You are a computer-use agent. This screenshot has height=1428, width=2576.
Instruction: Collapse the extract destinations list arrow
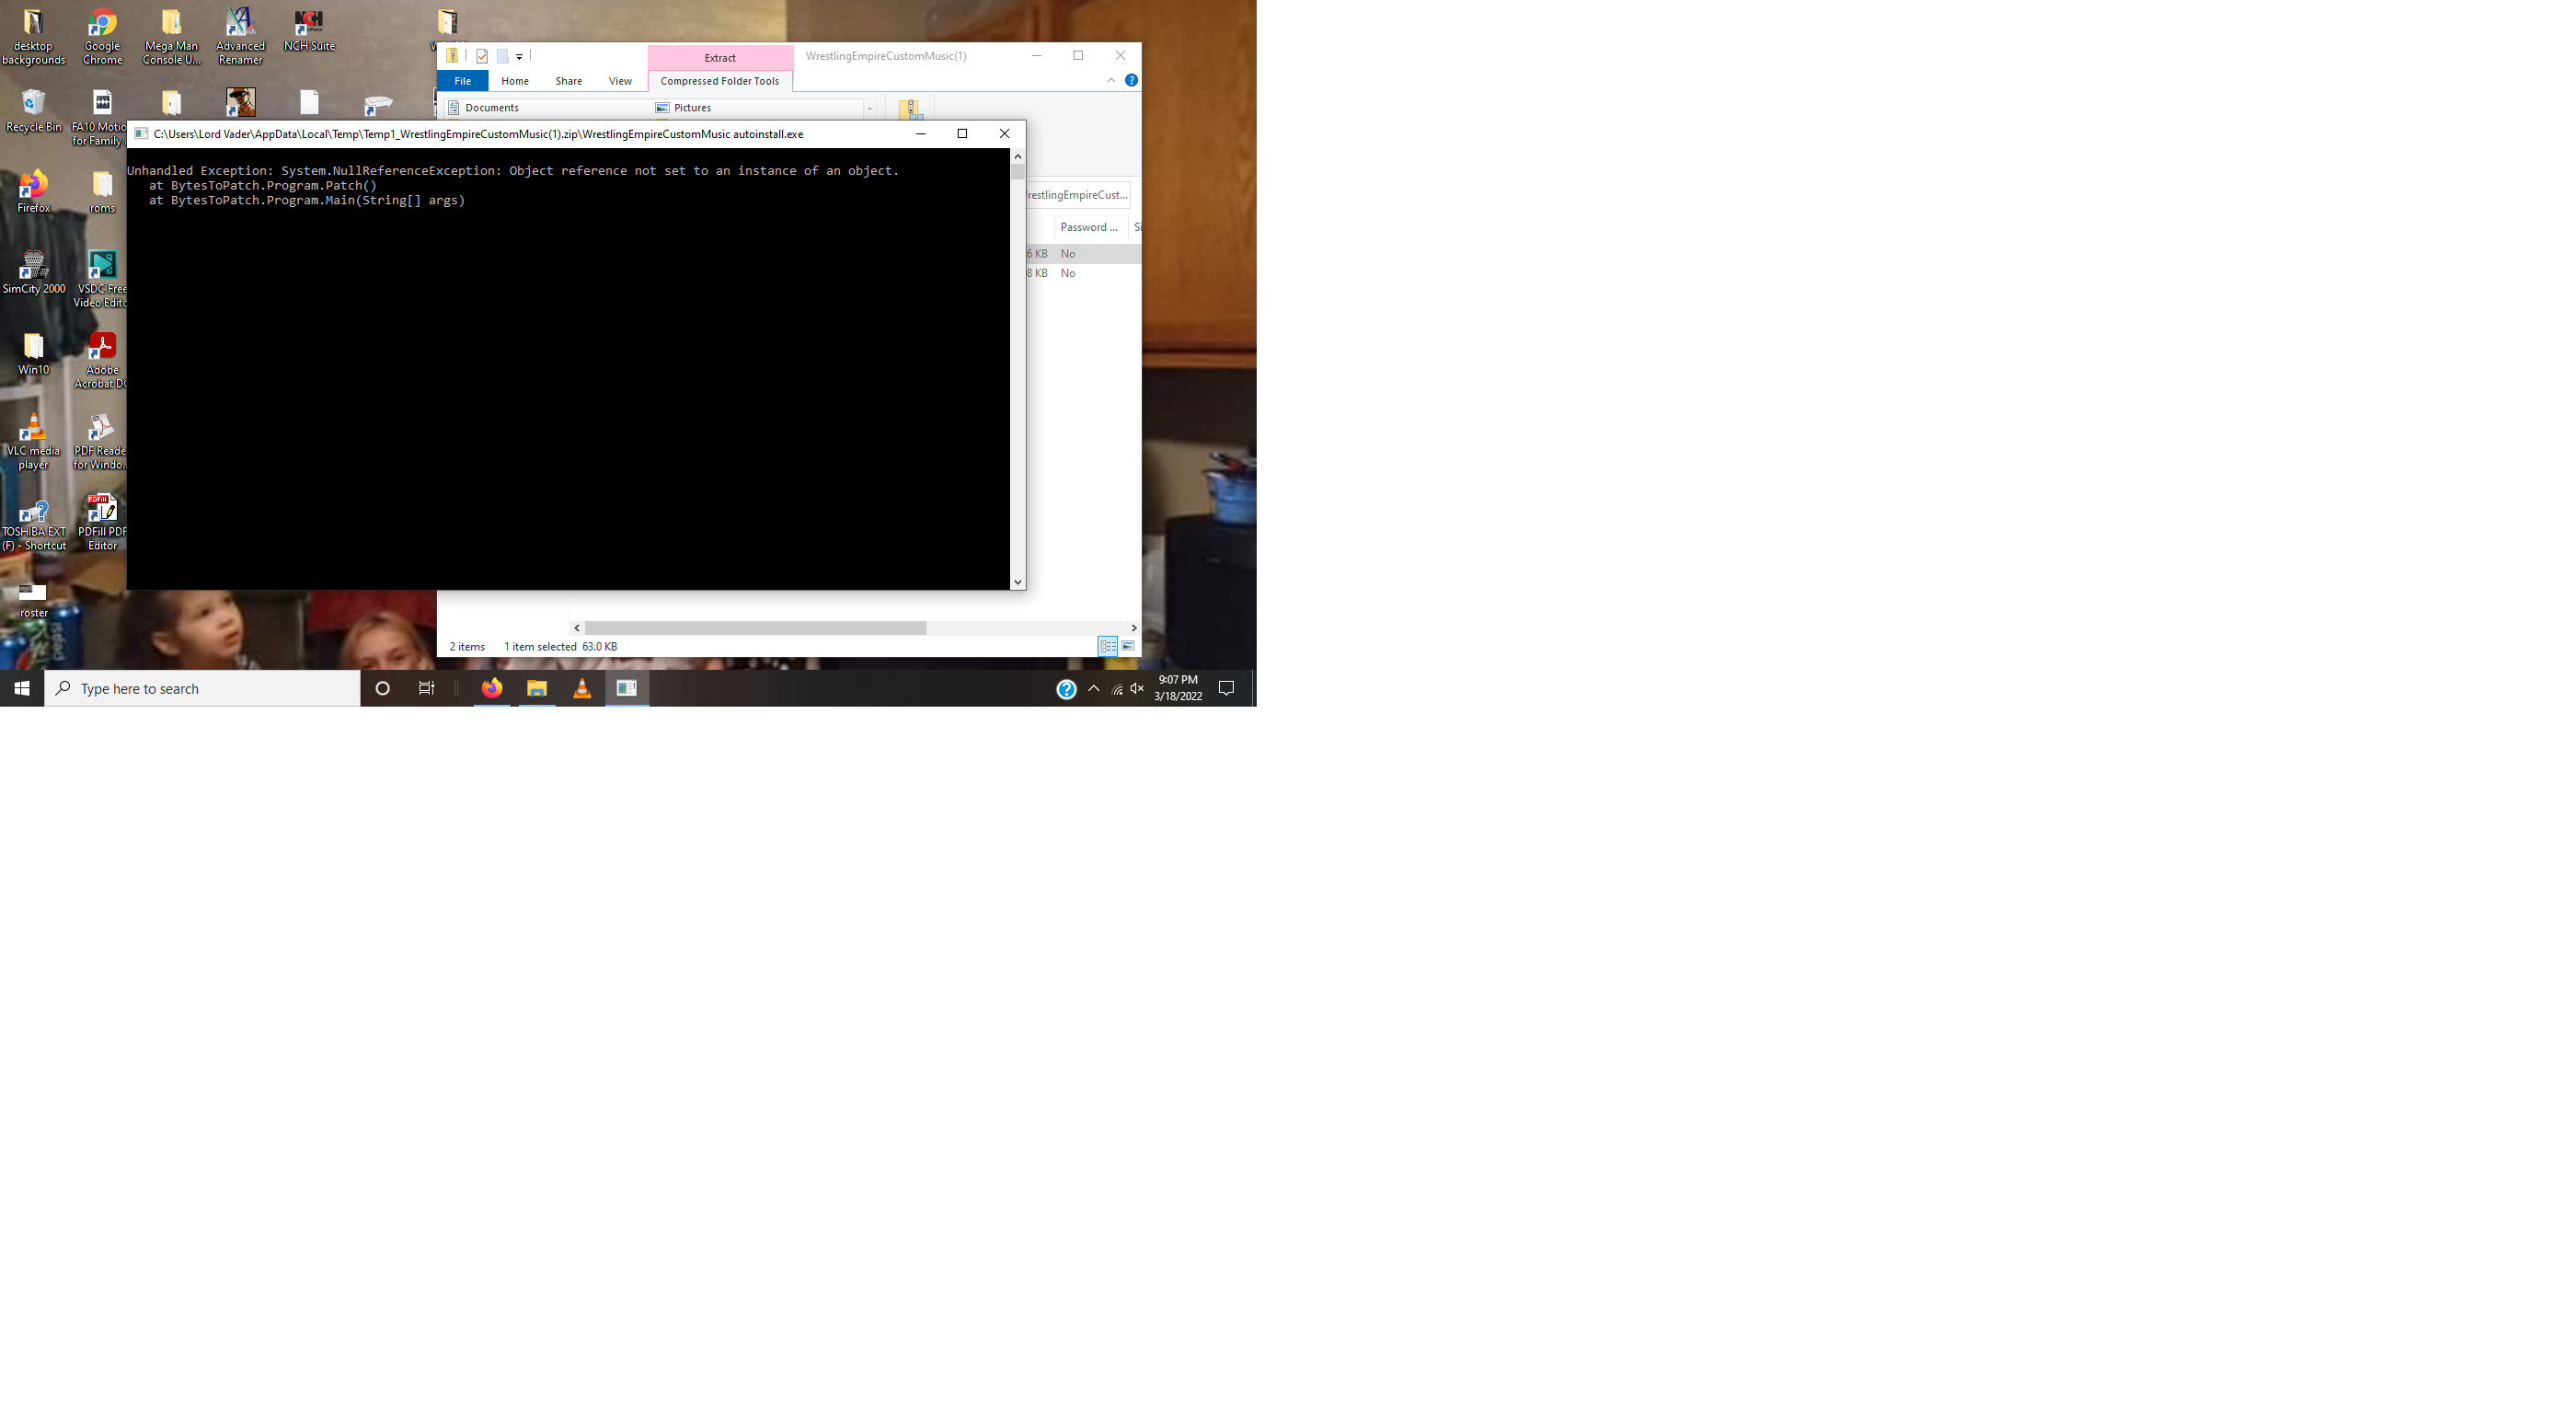[869, 108]
